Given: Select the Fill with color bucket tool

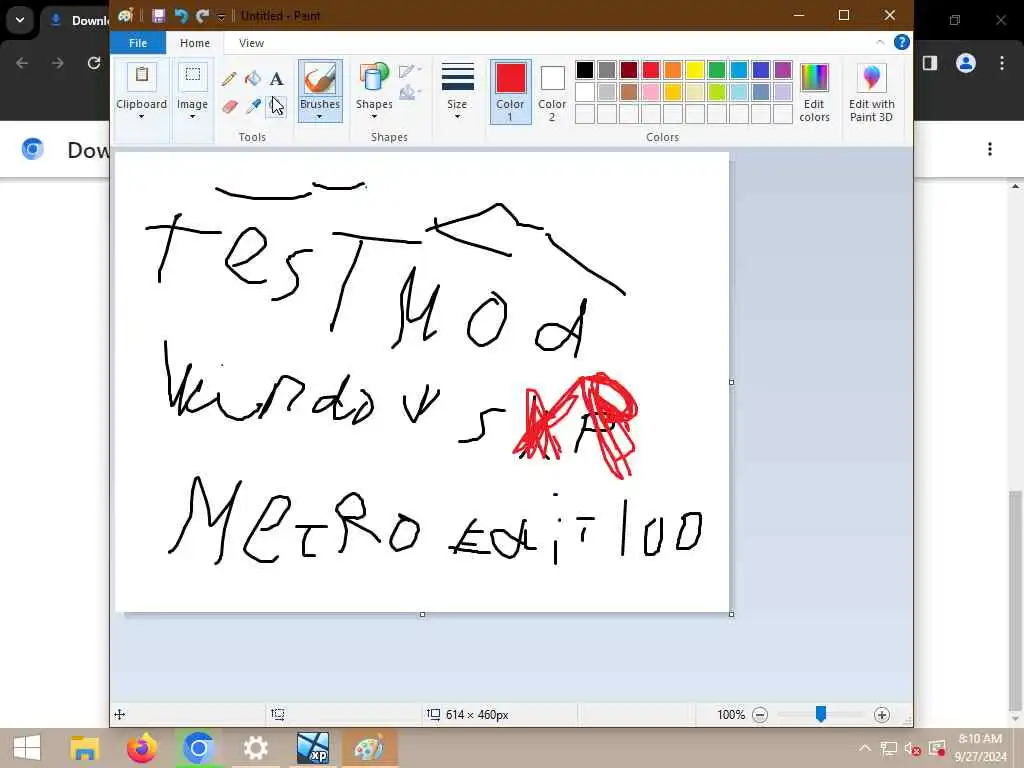Looking at the screenshot, I should [253, 79].
